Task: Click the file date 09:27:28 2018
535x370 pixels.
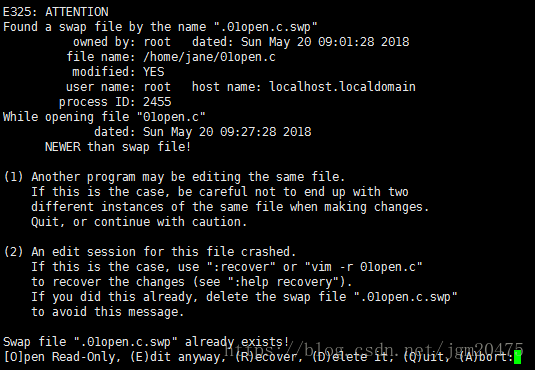Action: click(x=265, y=132)
